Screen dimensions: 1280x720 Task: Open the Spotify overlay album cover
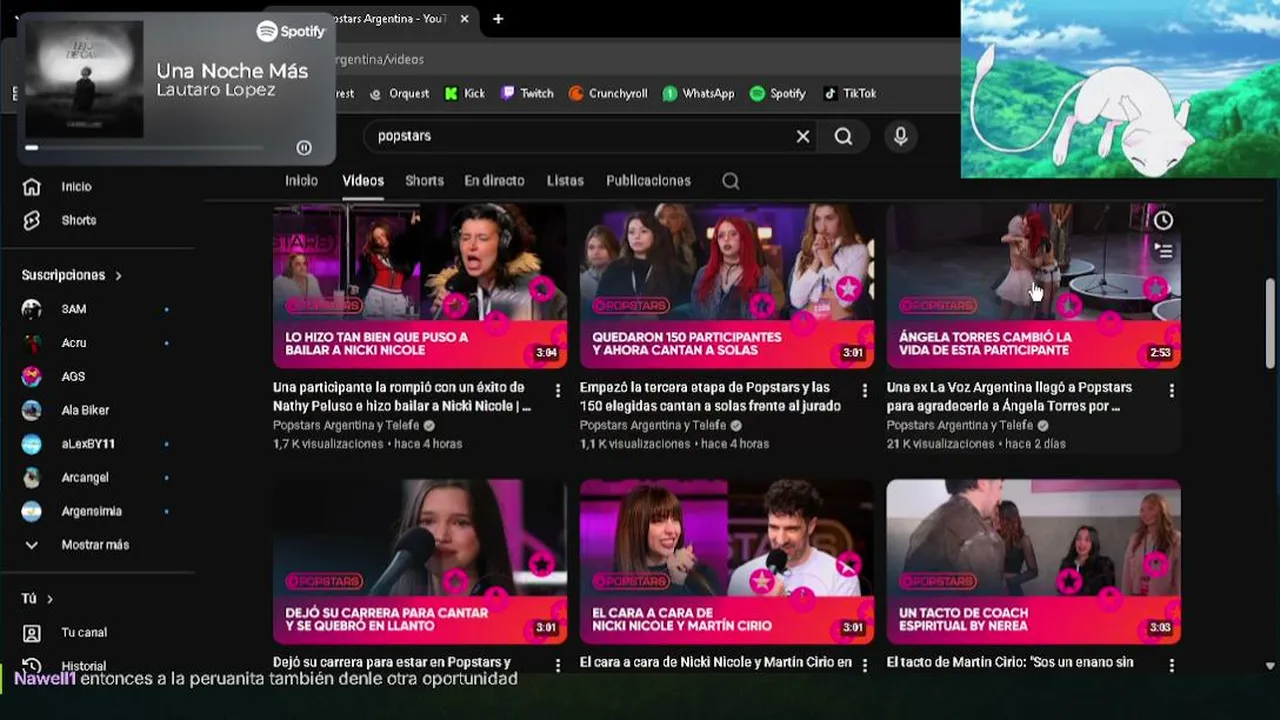point(84,79)
